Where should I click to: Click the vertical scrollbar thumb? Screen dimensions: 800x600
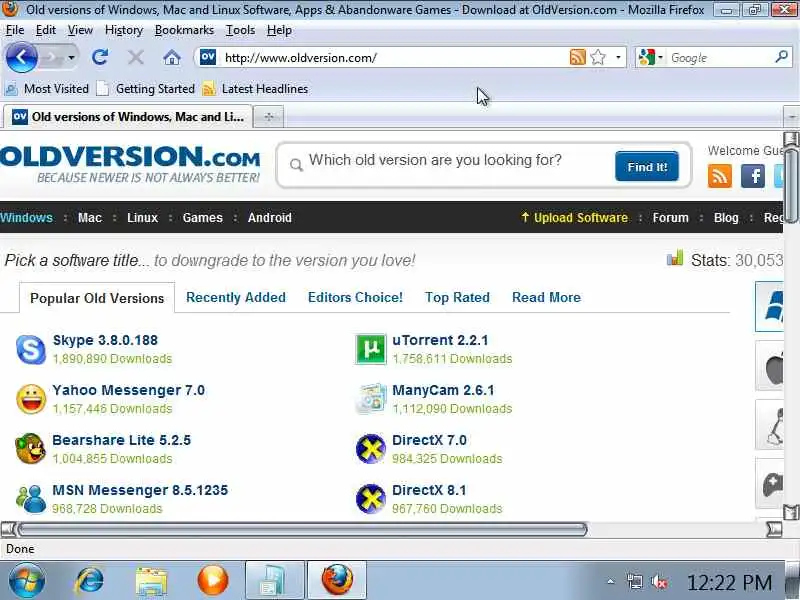point(791,185)
